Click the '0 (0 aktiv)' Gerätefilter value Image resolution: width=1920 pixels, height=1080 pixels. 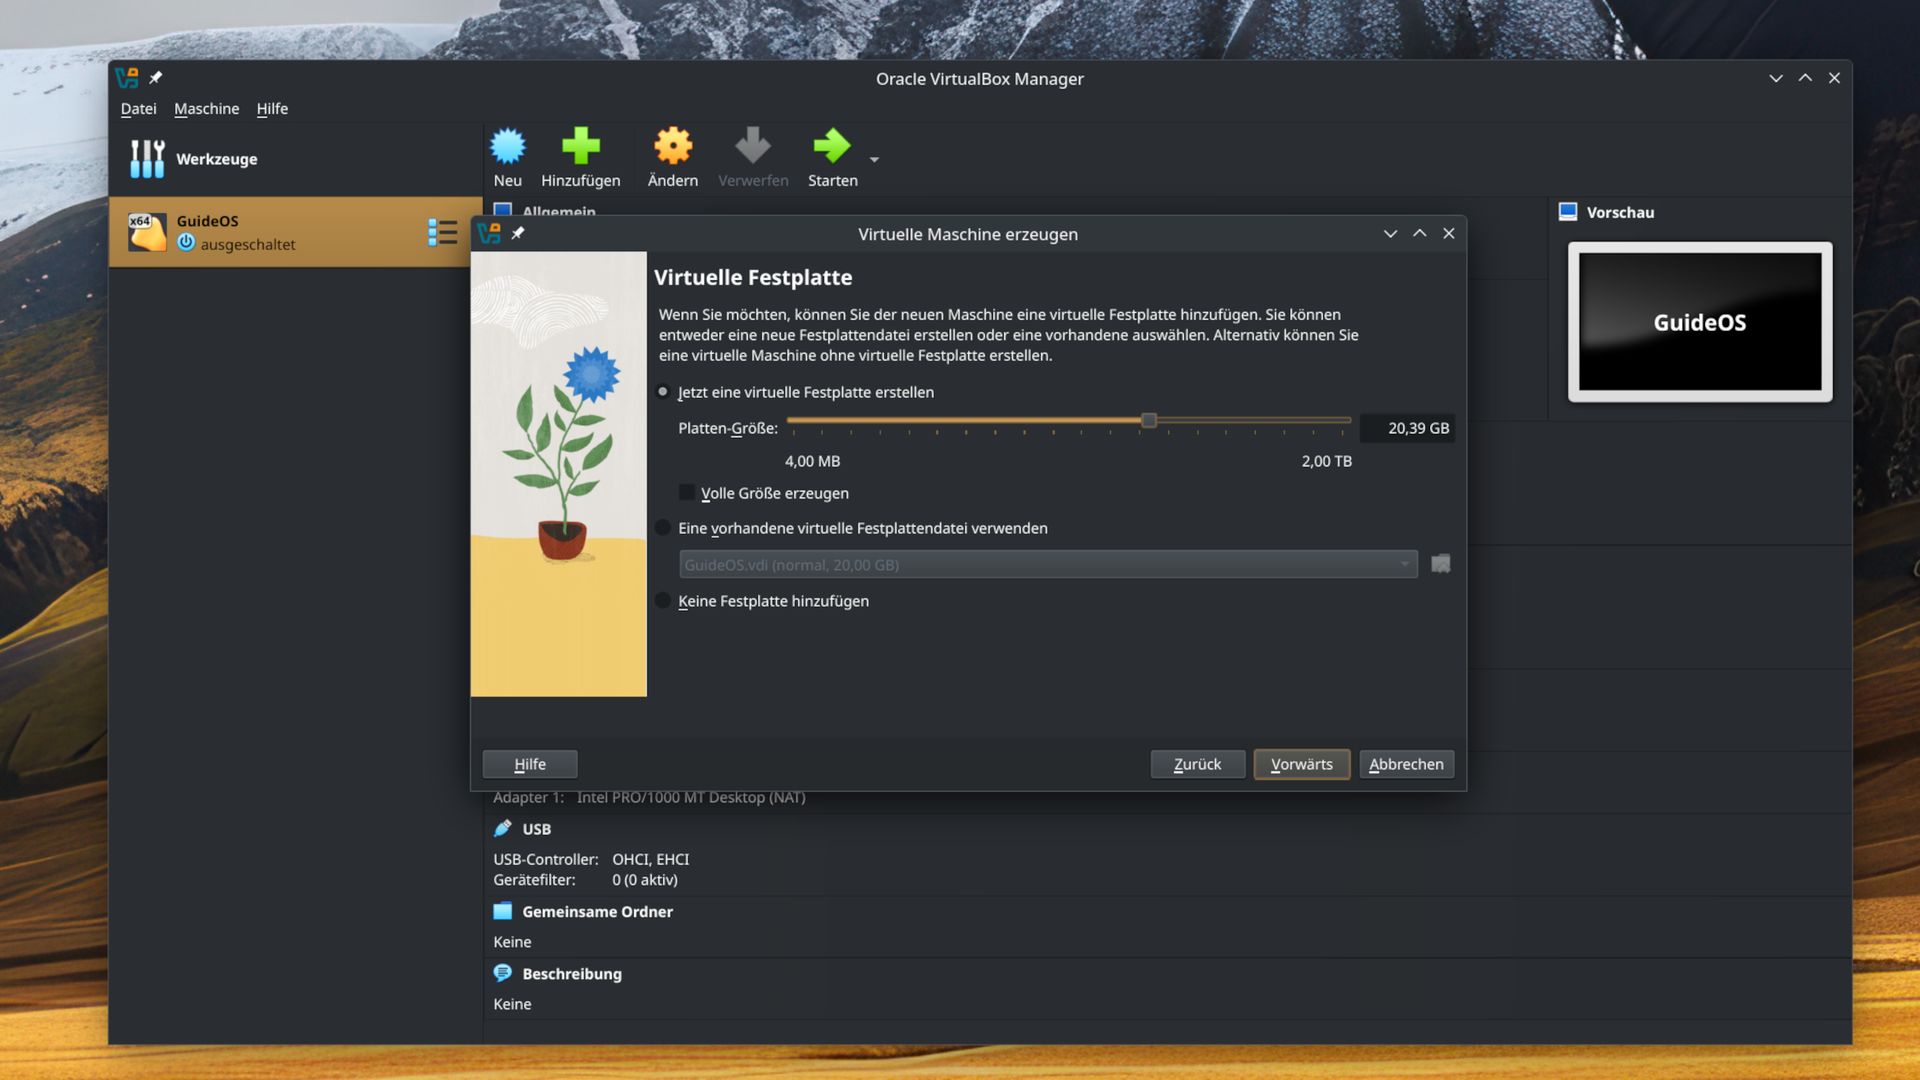[645, 880]
